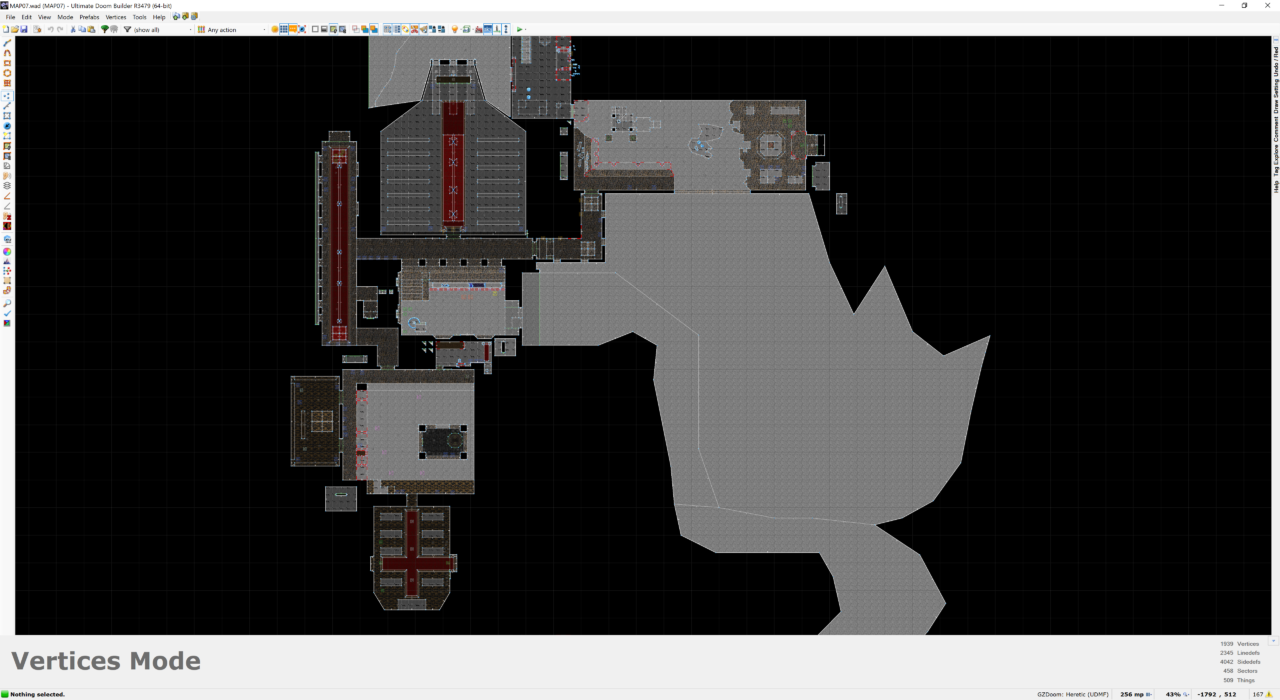Select Vertices Mode in the left toolbar
Viewport: 1280px width, 700px height.
7,95
